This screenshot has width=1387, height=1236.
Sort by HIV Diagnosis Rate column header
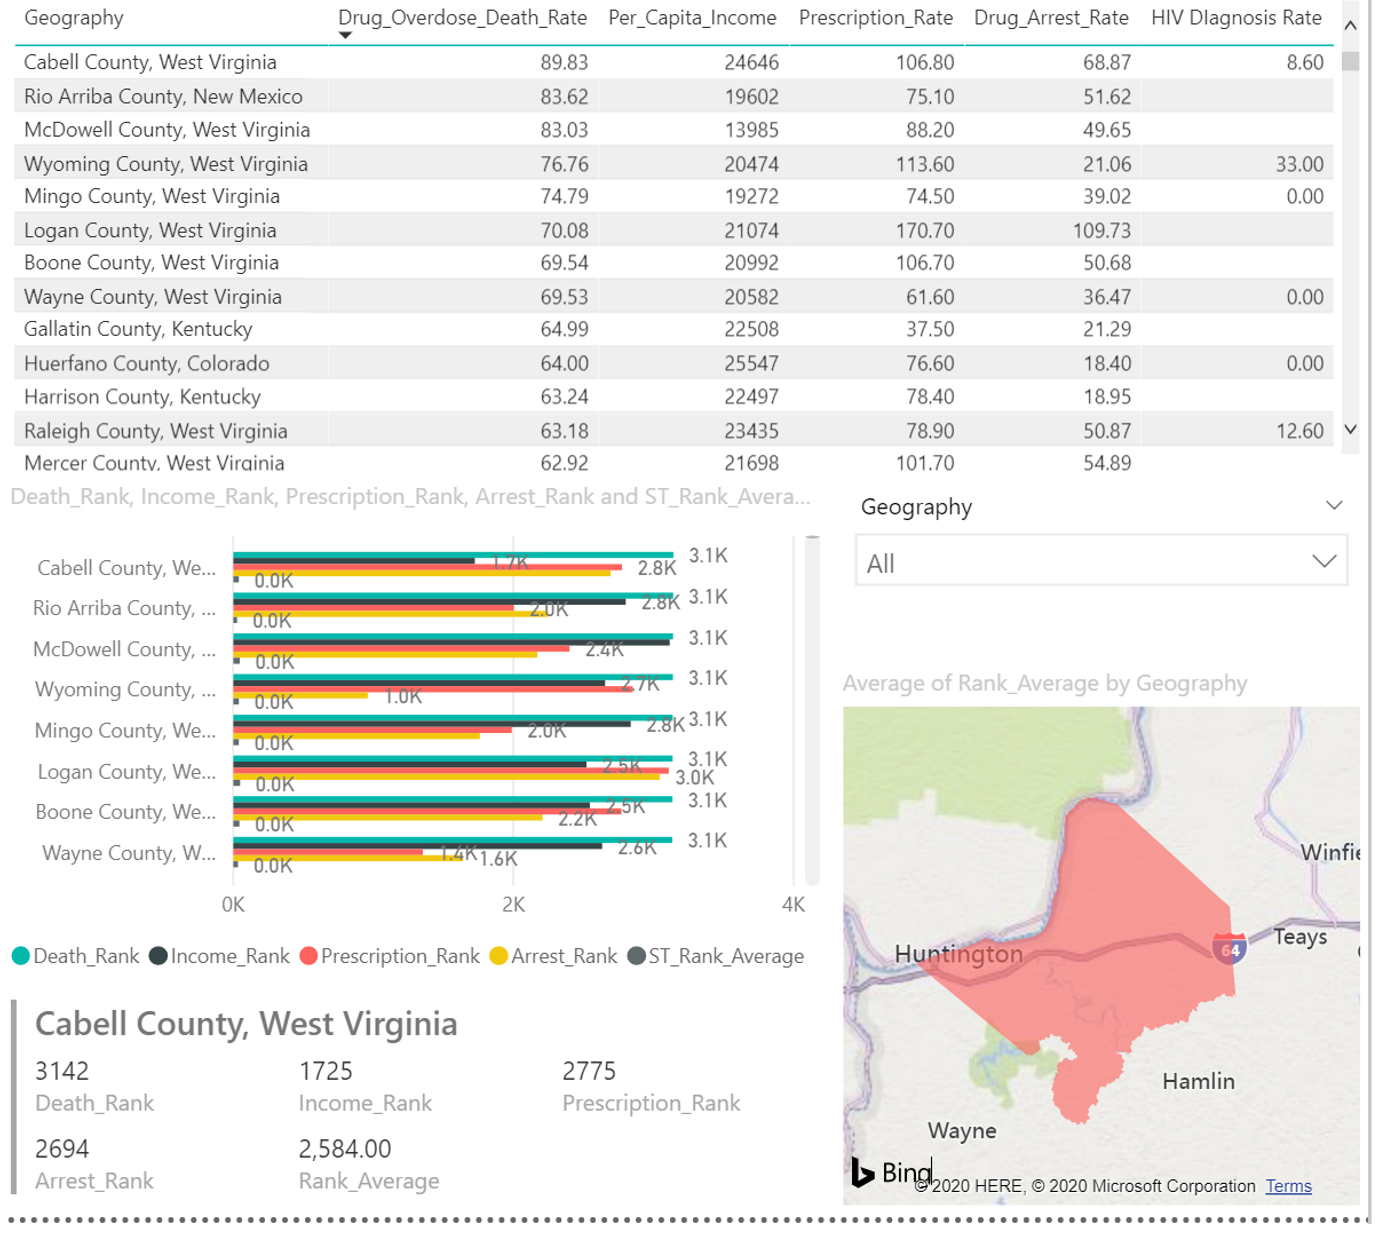tap(1236, 18)
